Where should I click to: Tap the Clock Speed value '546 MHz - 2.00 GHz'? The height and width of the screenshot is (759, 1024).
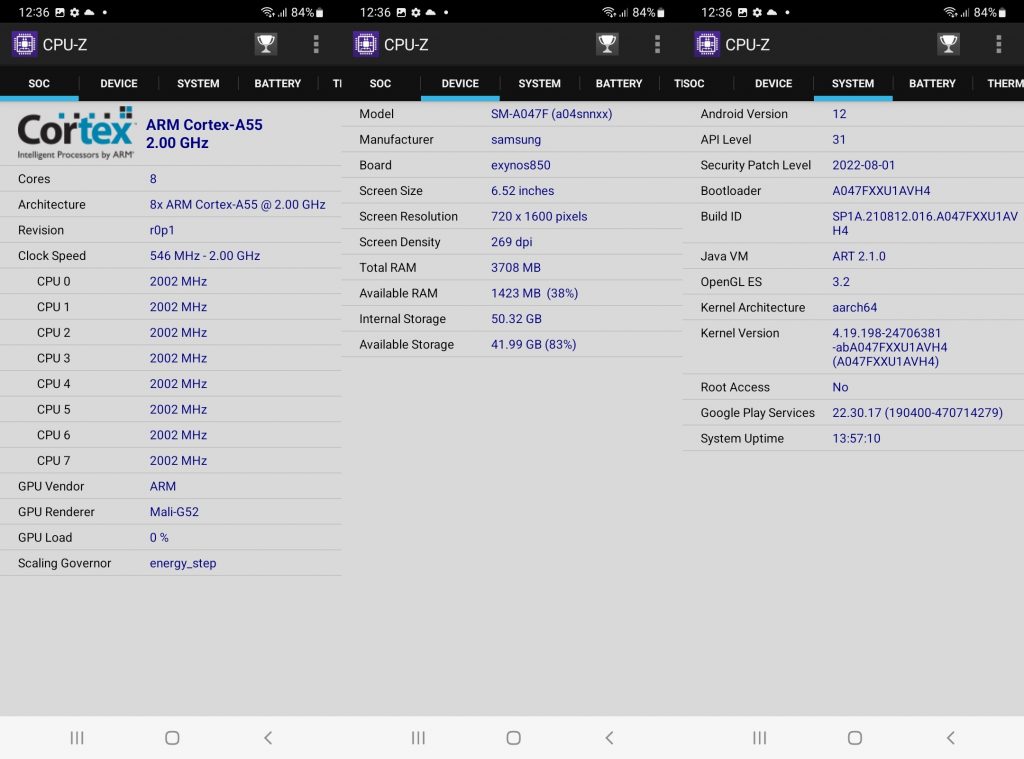click(205, 255)
